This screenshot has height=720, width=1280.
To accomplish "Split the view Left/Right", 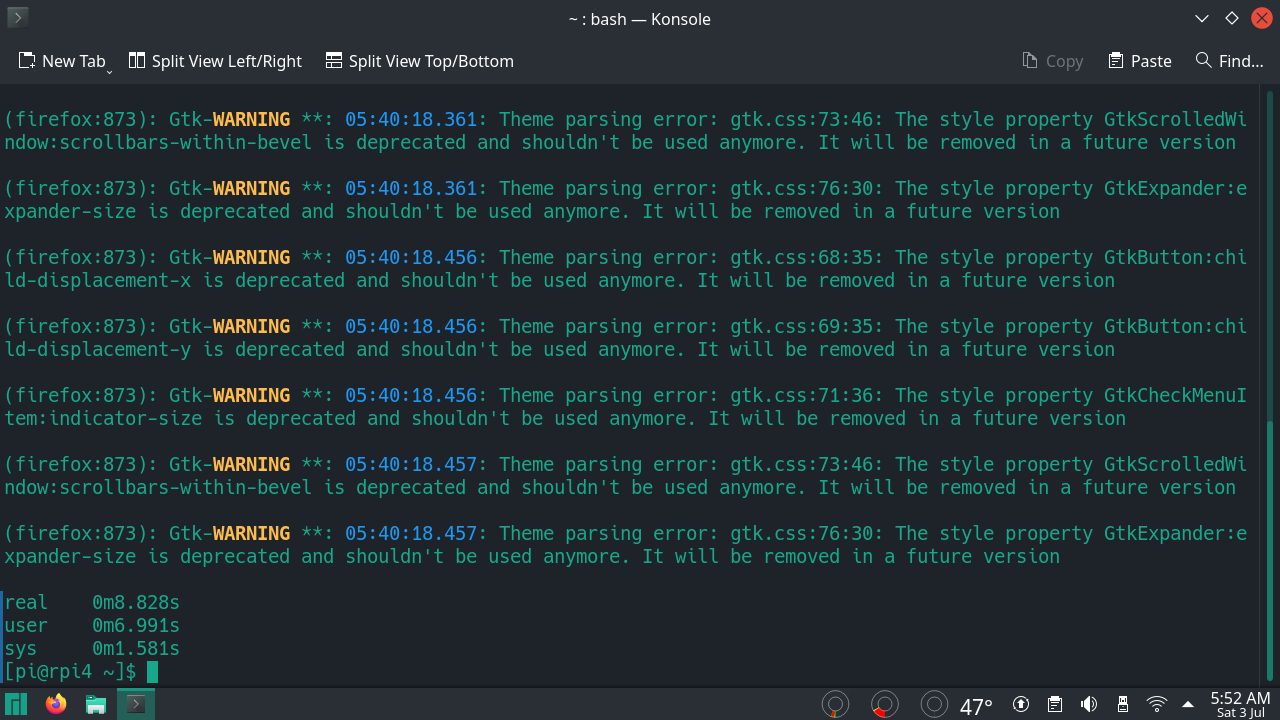I will (215, 61).
